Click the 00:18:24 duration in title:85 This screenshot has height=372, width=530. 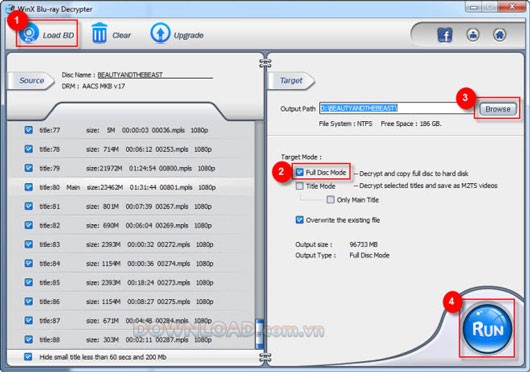click(141, 282)
